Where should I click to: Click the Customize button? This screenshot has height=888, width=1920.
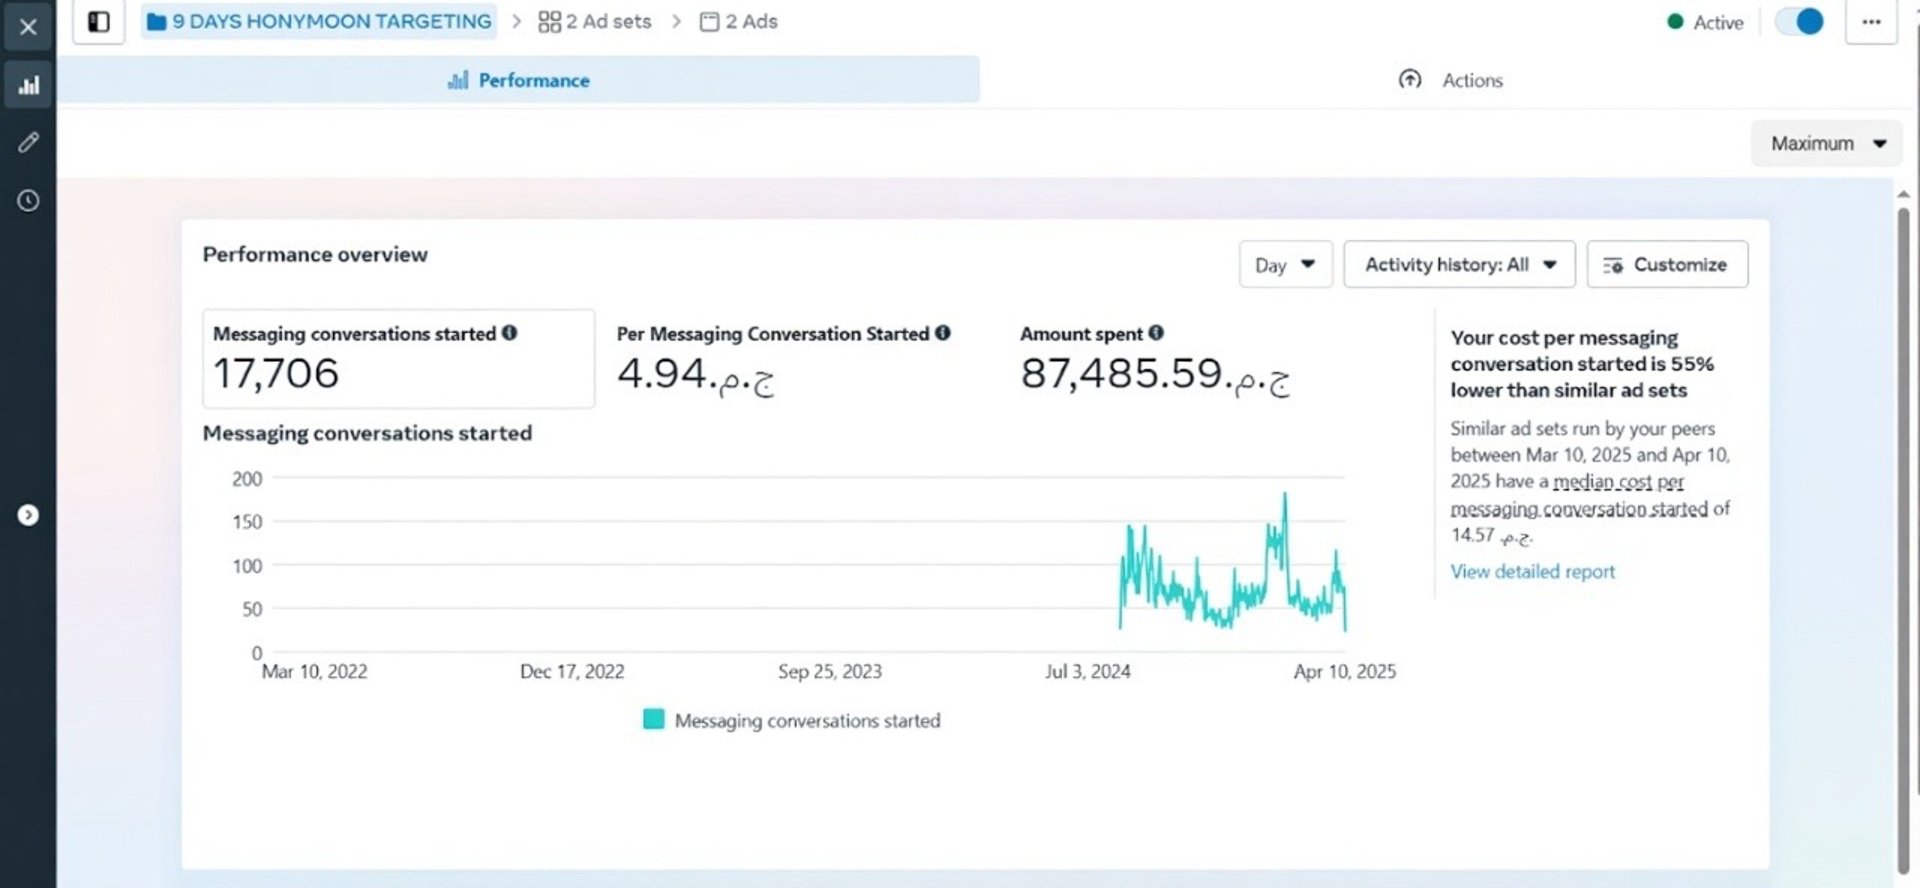(1667, 265)
